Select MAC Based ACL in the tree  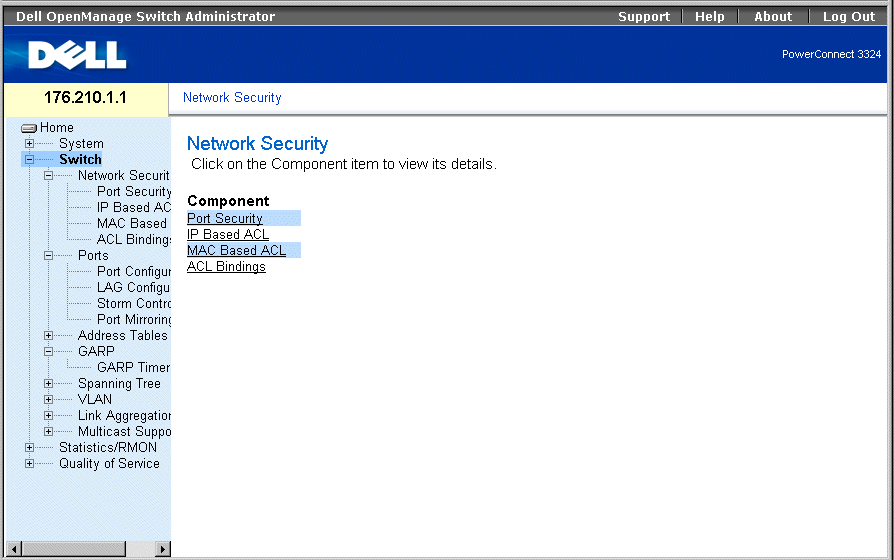pos(132,223)
